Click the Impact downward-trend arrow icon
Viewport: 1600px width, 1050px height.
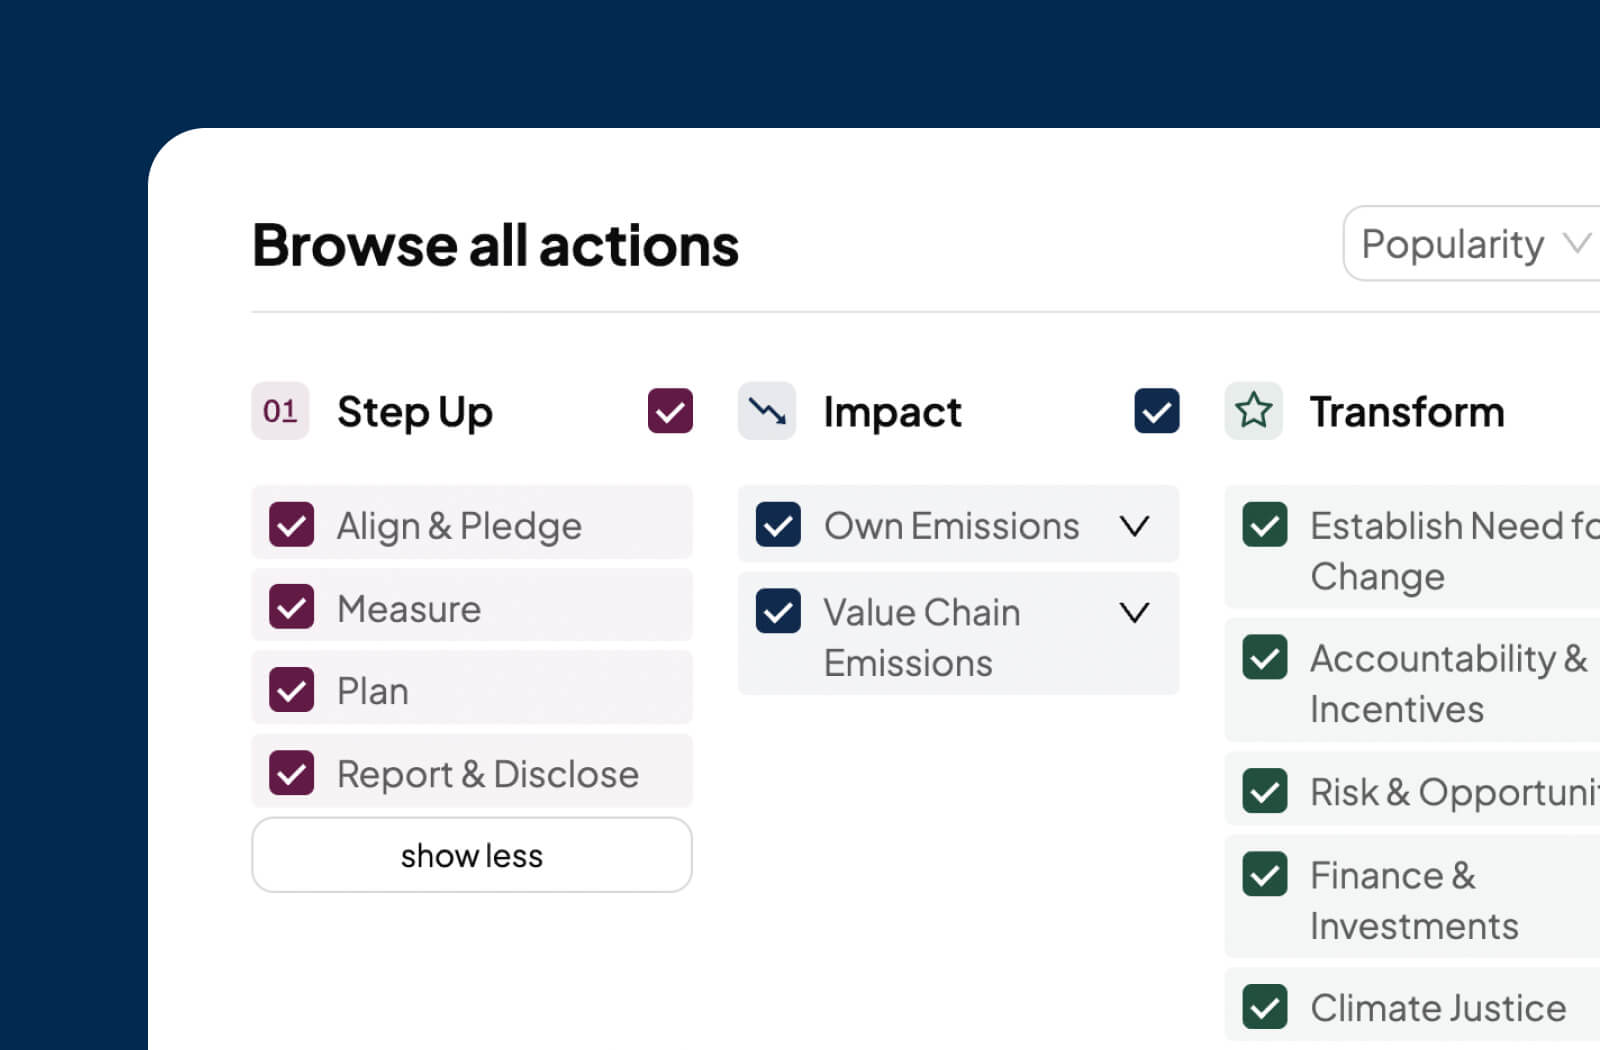pyautogui.click(x=767, y=411)
